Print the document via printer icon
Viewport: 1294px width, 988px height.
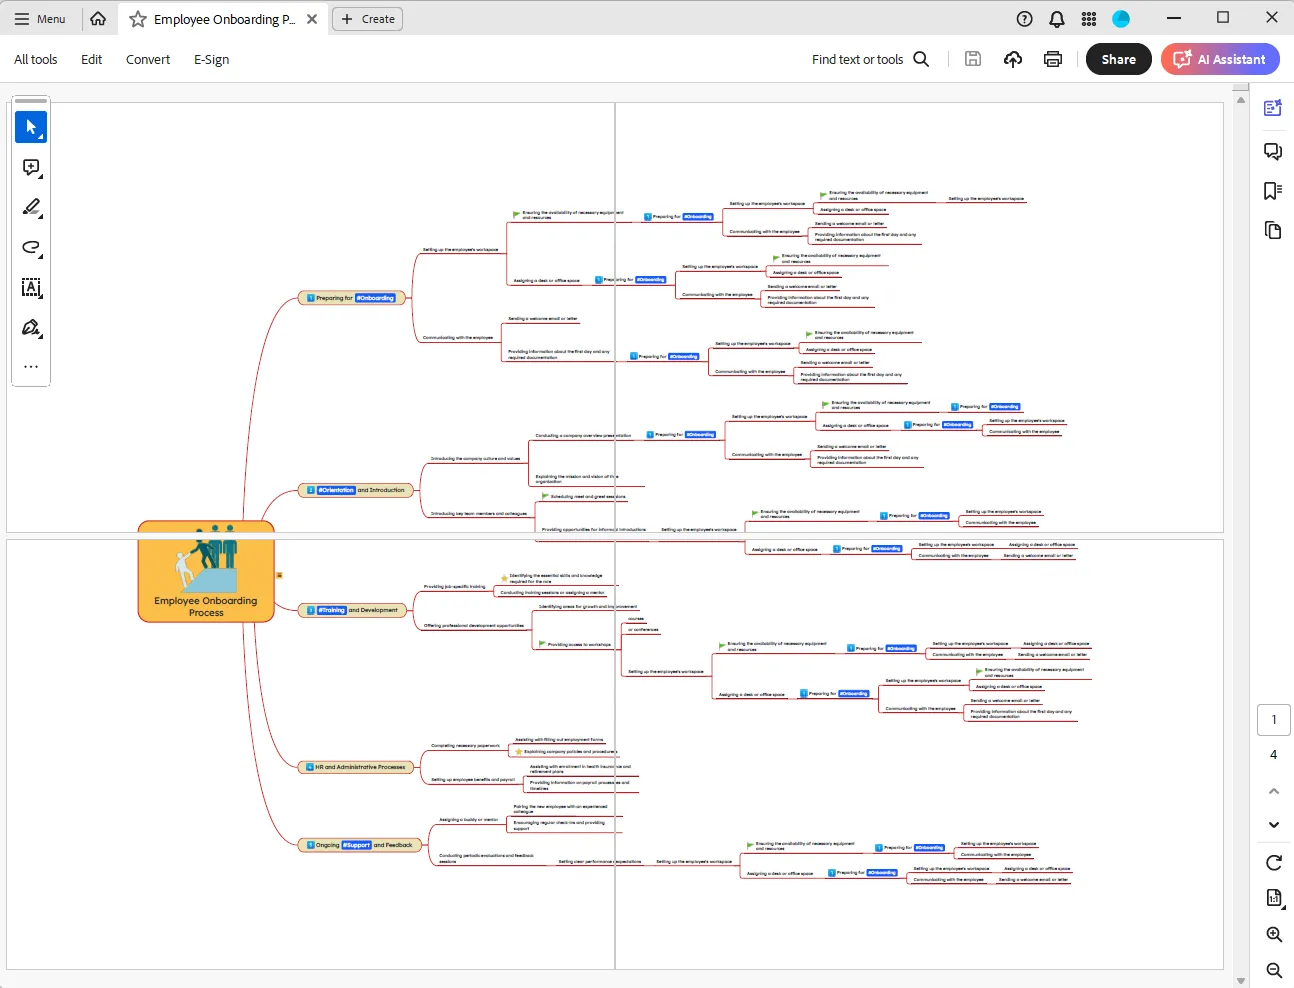1052,59
